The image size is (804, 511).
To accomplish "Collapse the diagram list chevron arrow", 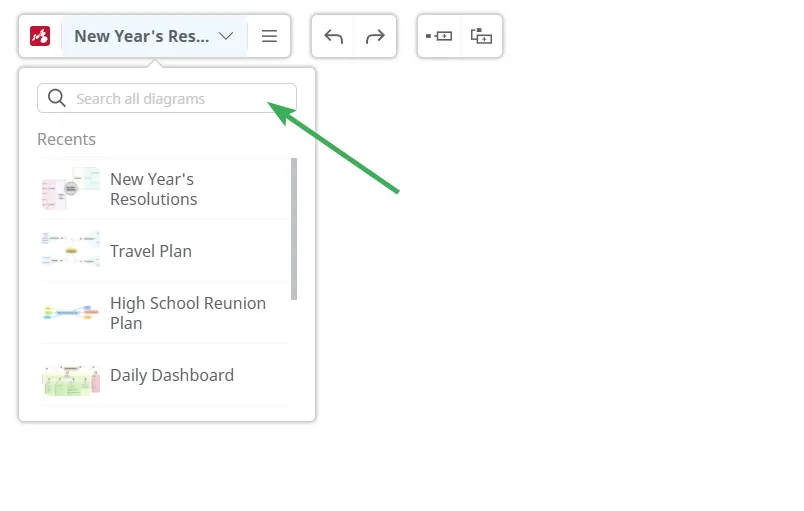I will 226,36.
